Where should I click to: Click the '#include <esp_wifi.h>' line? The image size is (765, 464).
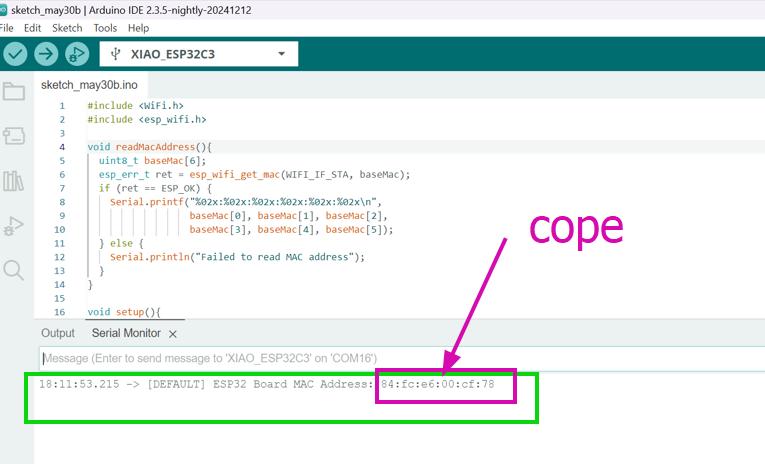[x=146, y=119]
